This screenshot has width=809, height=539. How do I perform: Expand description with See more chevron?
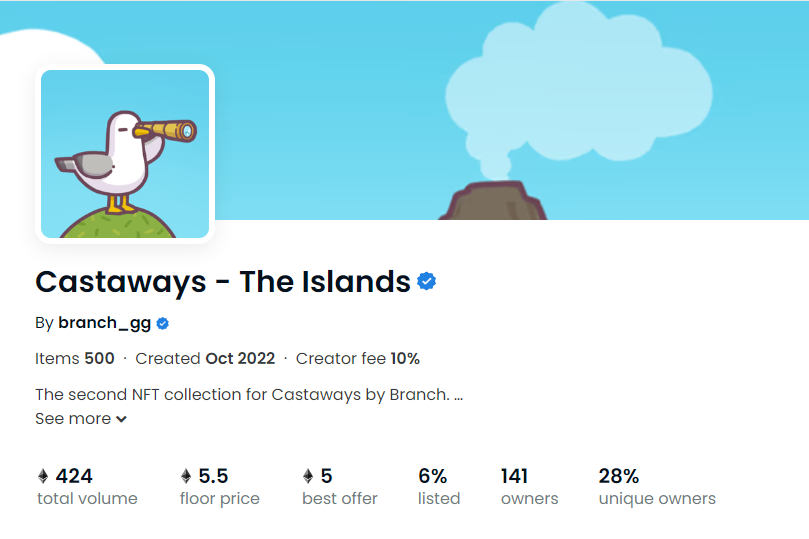pos(121,419)
